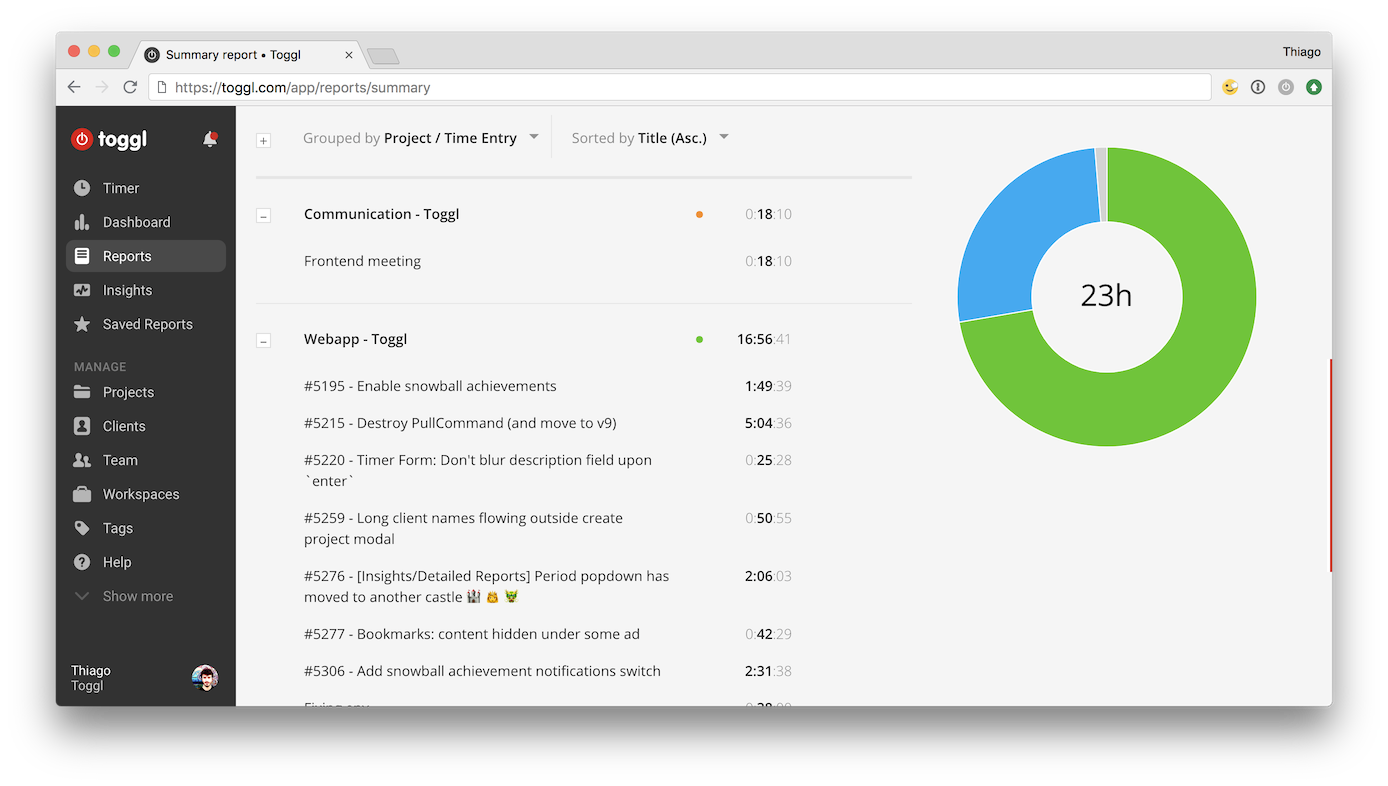The height and width of the screenshot is (786, 1388).
Task: Open a new browser tab
Action: [x=383, y=56]
